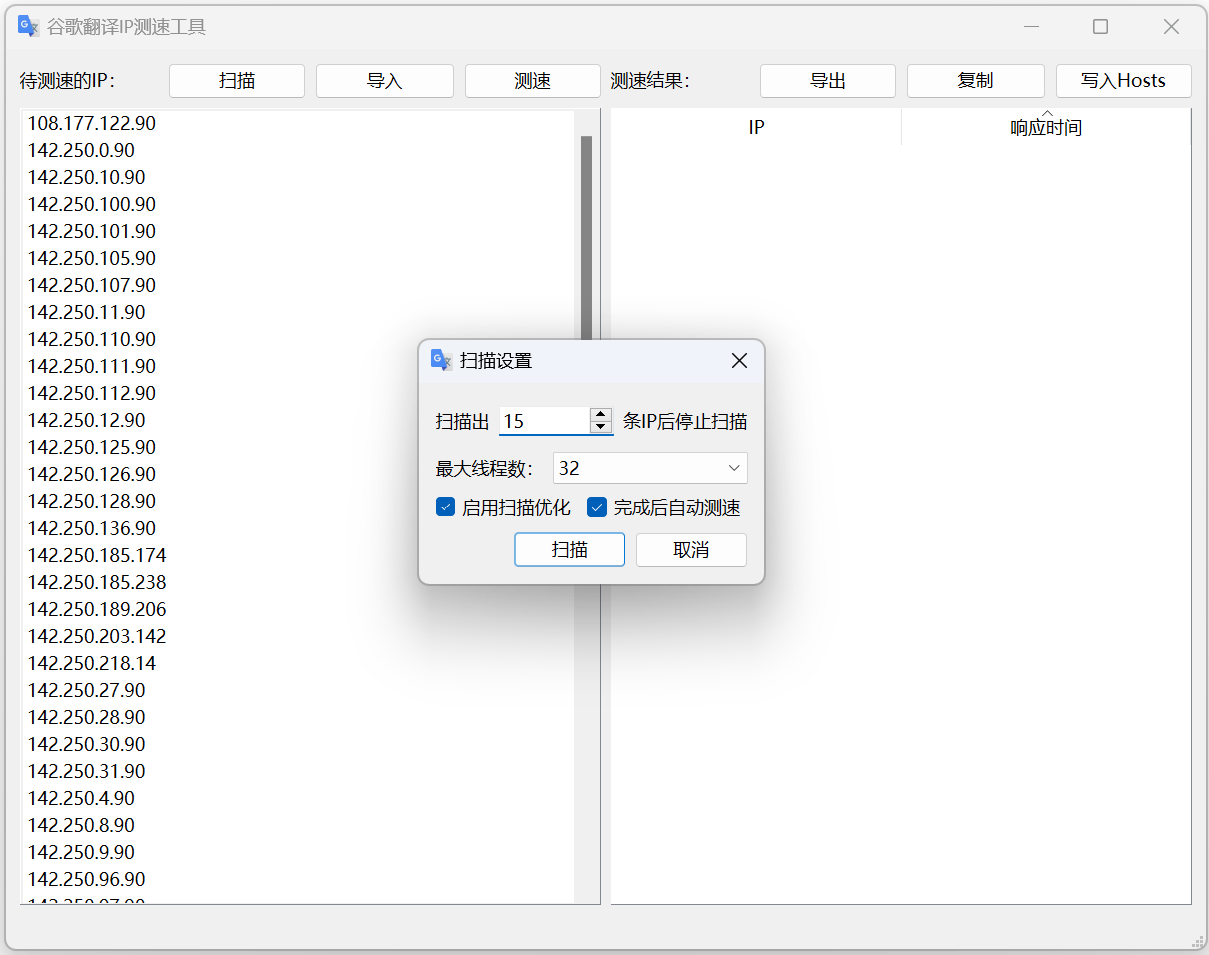Select IP 142.250.31.90 in the list
The image size is (1209, 955).
[x=86, y=771]
